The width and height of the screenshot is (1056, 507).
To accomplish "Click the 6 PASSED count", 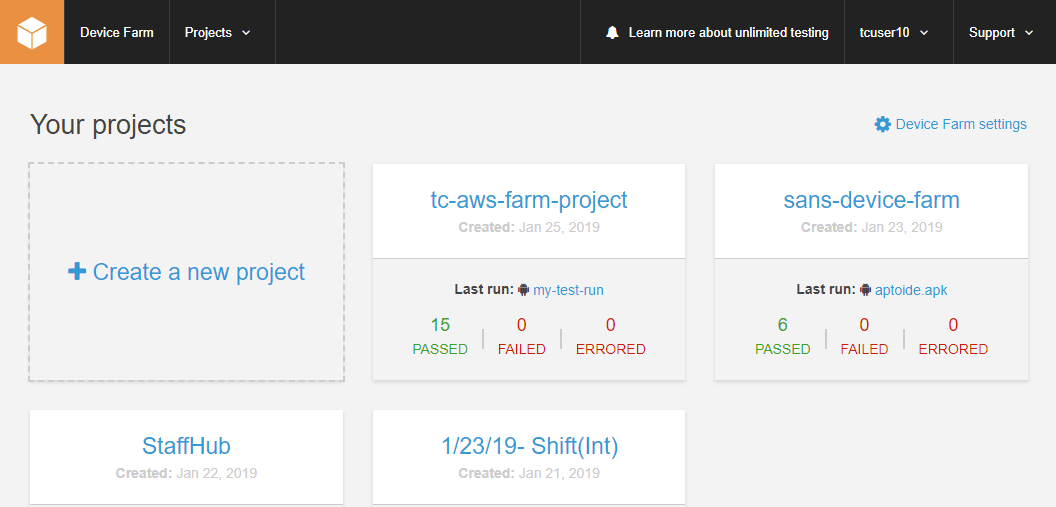I will coord(783,336).
